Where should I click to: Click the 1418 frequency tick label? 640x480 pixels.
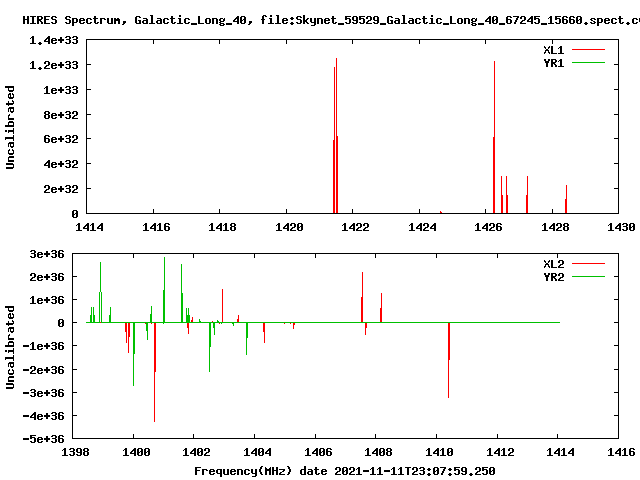pos(222,227)
